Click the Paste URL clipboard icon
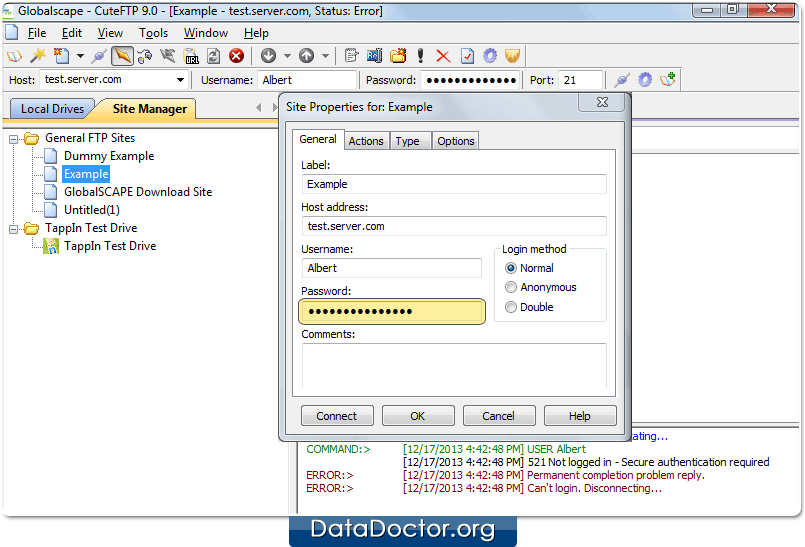Image resolution: width=805 pixels, height=547 pixels. [191, 55]
